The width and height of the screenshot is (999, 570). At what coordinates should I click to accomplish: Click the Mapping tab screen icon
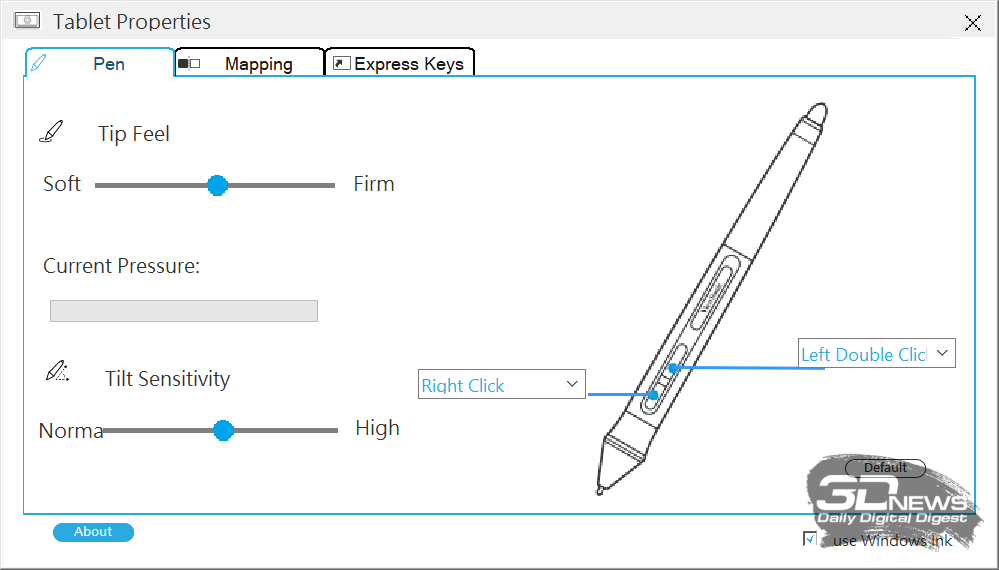pyautogui.click(x=189, y=63)
